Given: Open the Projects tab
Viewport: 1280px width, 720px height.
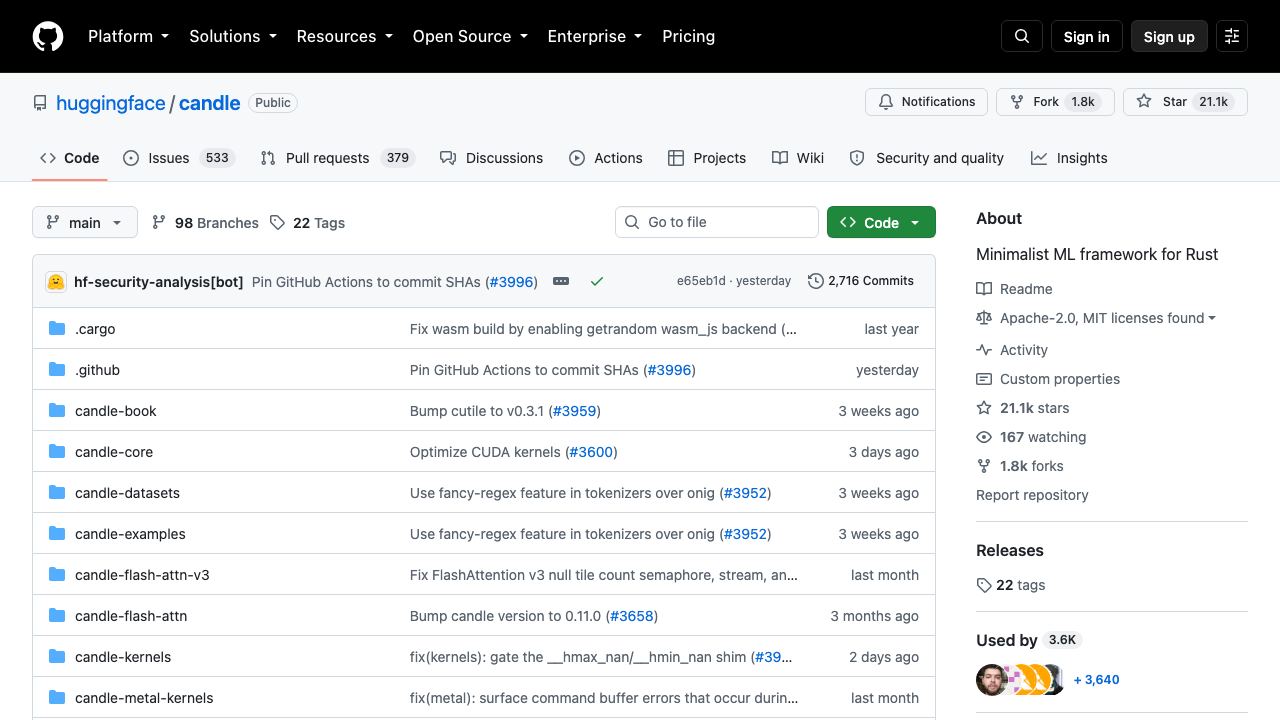Looking at the screenshot, I should pyautogui.click(x=707, y=158).
